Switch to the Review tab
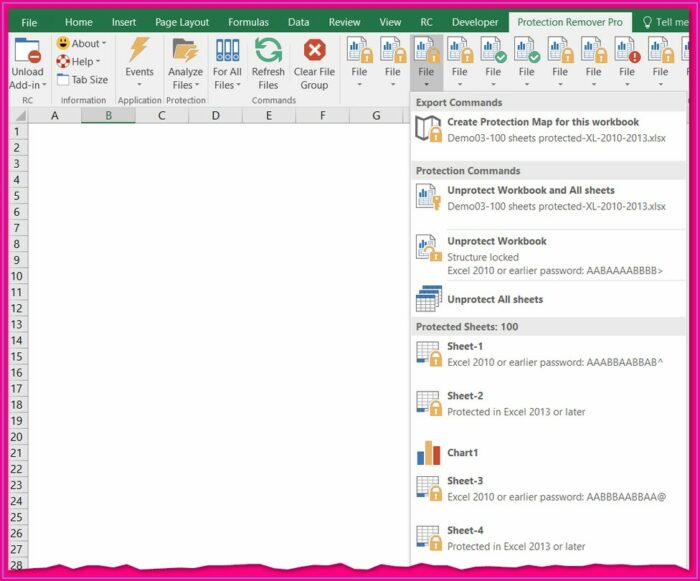700x581 pixels. (x=344, y=22)
